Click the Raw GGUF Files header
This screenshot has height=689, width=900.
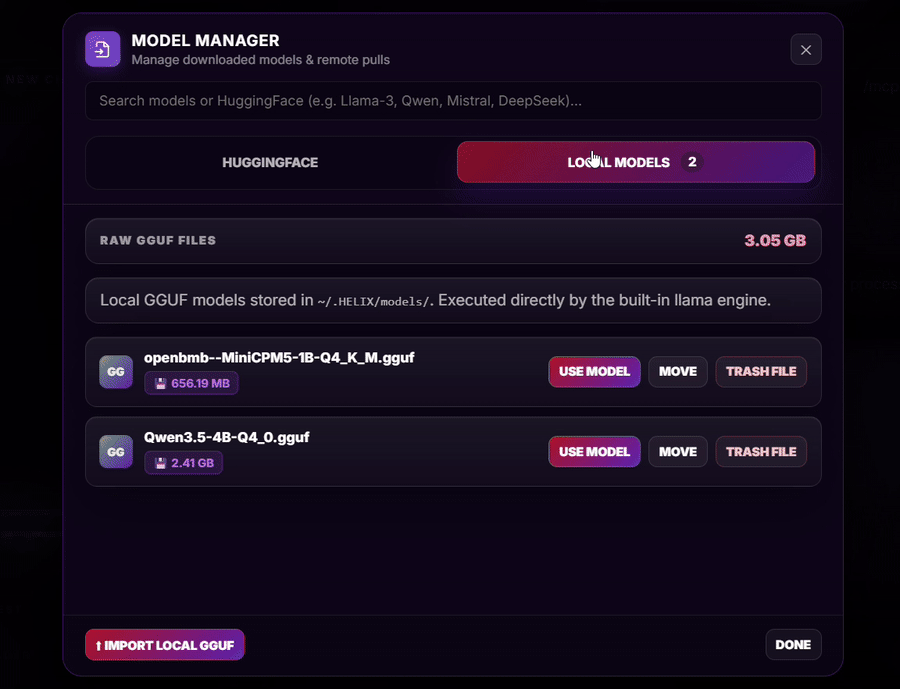tap(158, 241)
